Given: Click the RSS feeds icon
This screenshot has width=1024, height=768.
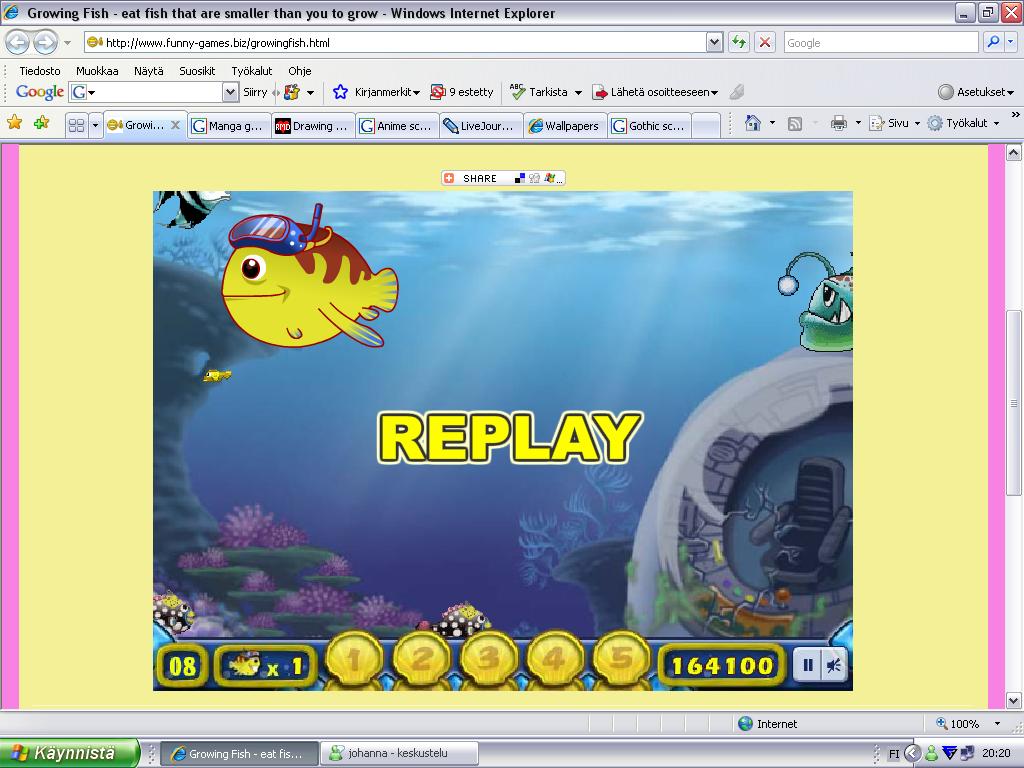Looking at the screenshot, I should 794,123.
